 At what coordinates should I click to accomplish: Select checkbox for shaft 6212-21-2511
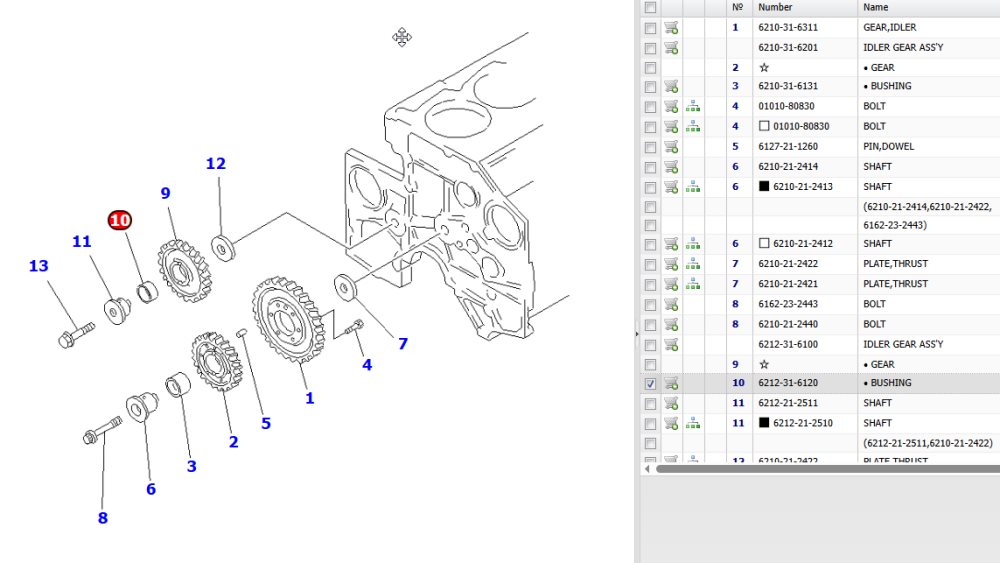click(650, 404)
